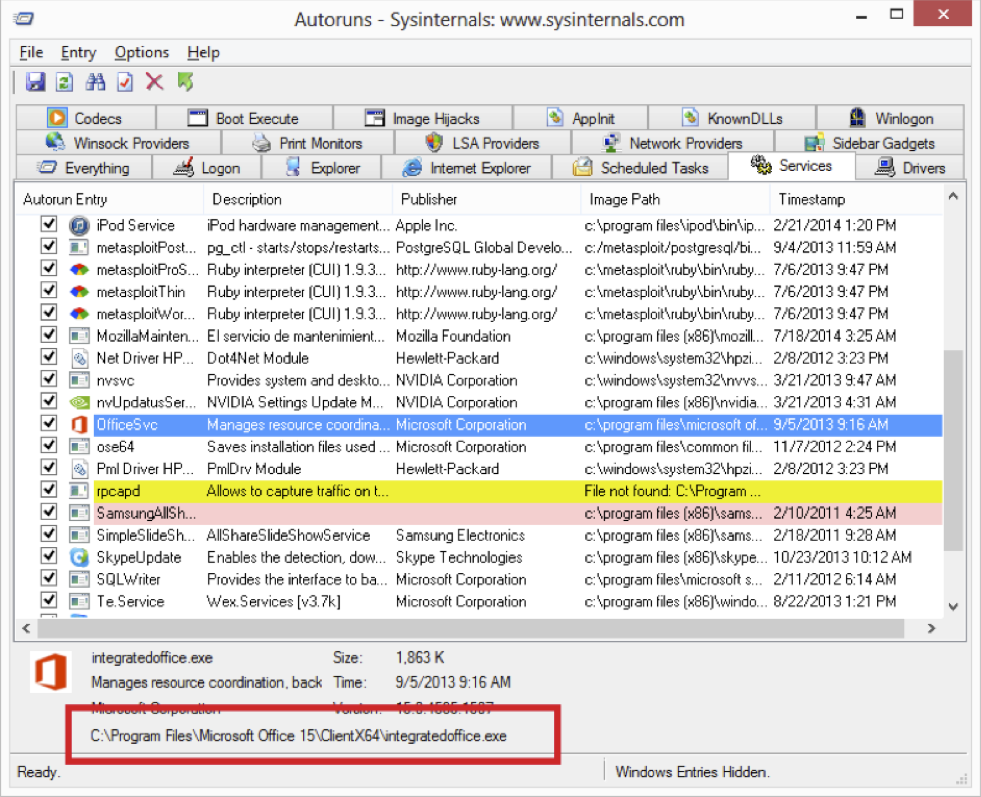Screen dimensions: 981x797
Task: Click the horizontal scrollbar right arrow
Action: pyautogui.click(x=932, y=629)
